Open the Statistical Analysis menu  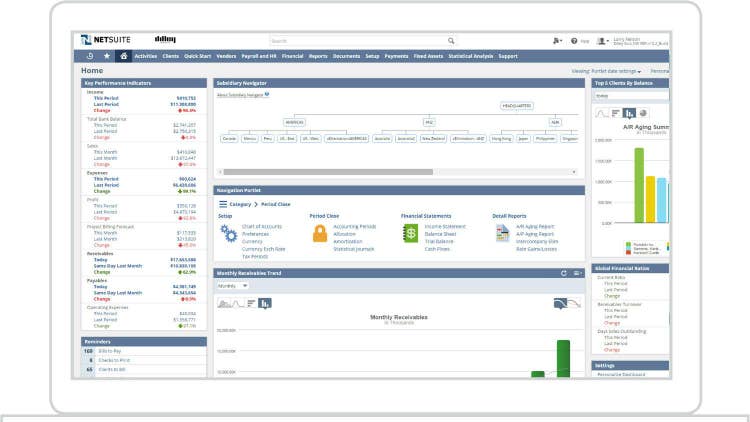[x=471, y=56]
